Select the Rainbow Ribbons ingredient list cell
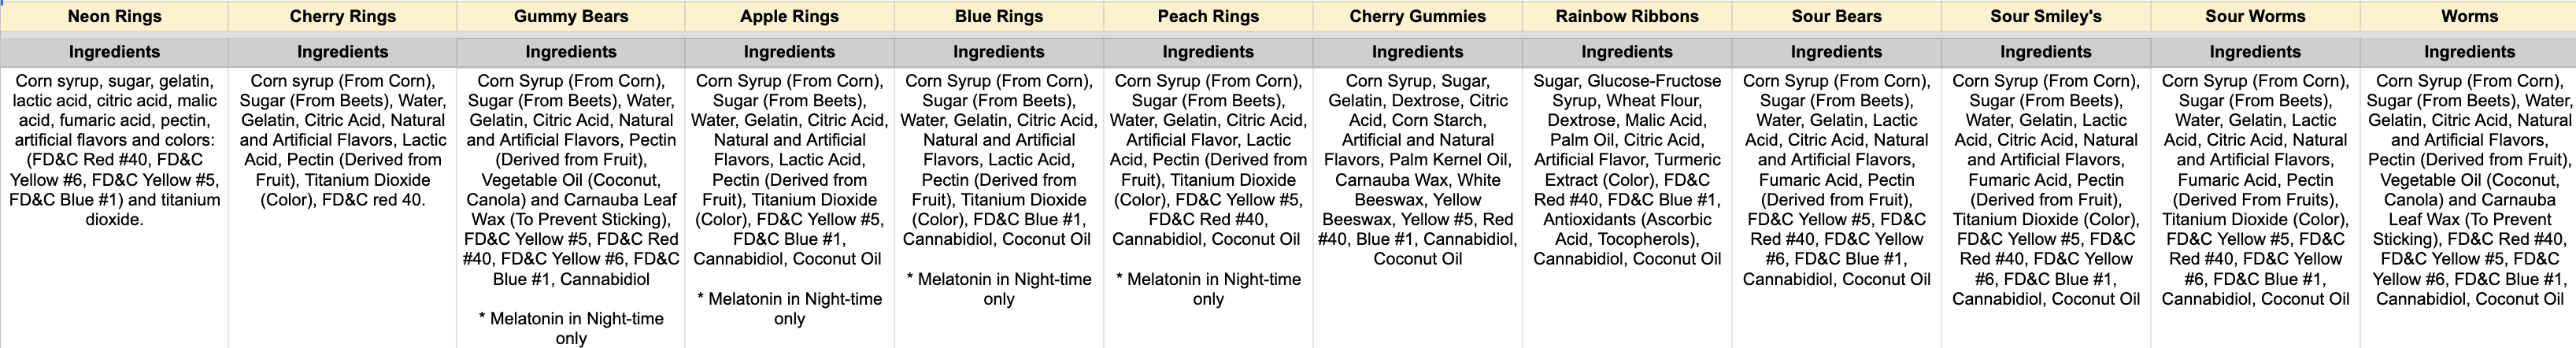The width and height of the screenshot is (2576, 348). click(1627, 170)
